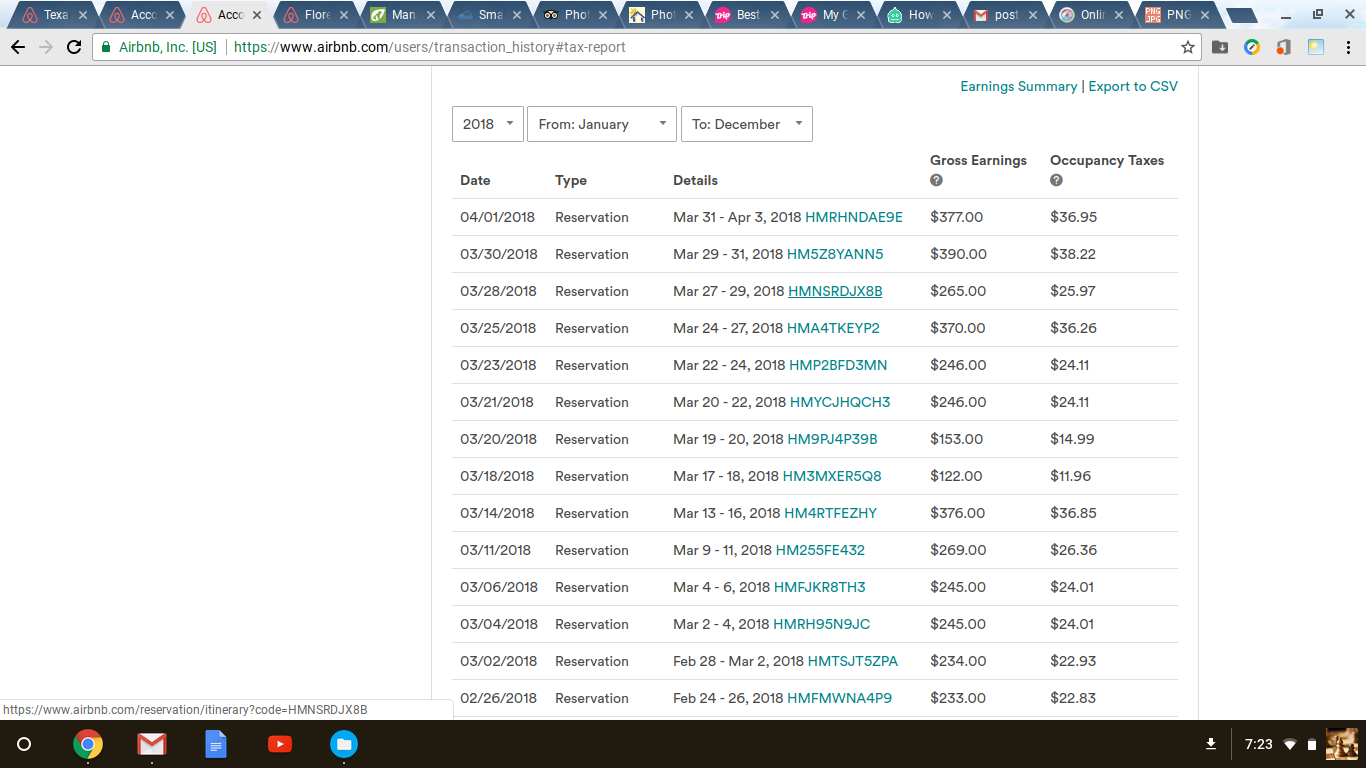Click the address bar URL field
The height and width of the screenshot is (768, 1366).
[x=700, y=47]
